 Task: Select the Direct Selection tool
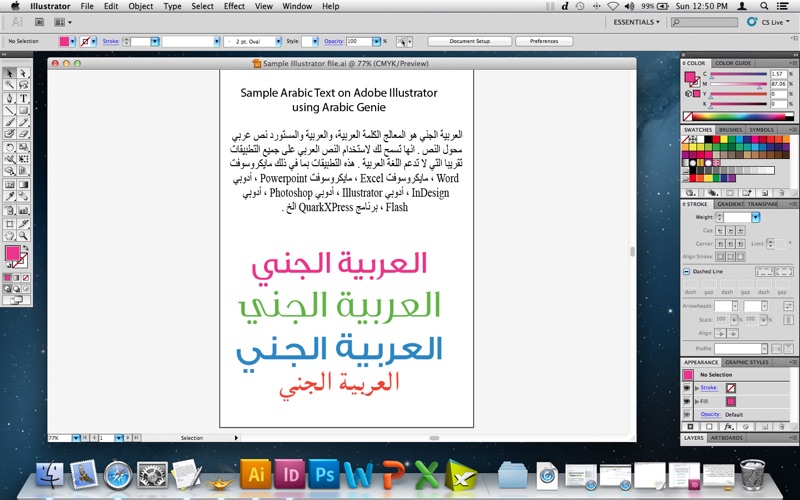point(23,73)
